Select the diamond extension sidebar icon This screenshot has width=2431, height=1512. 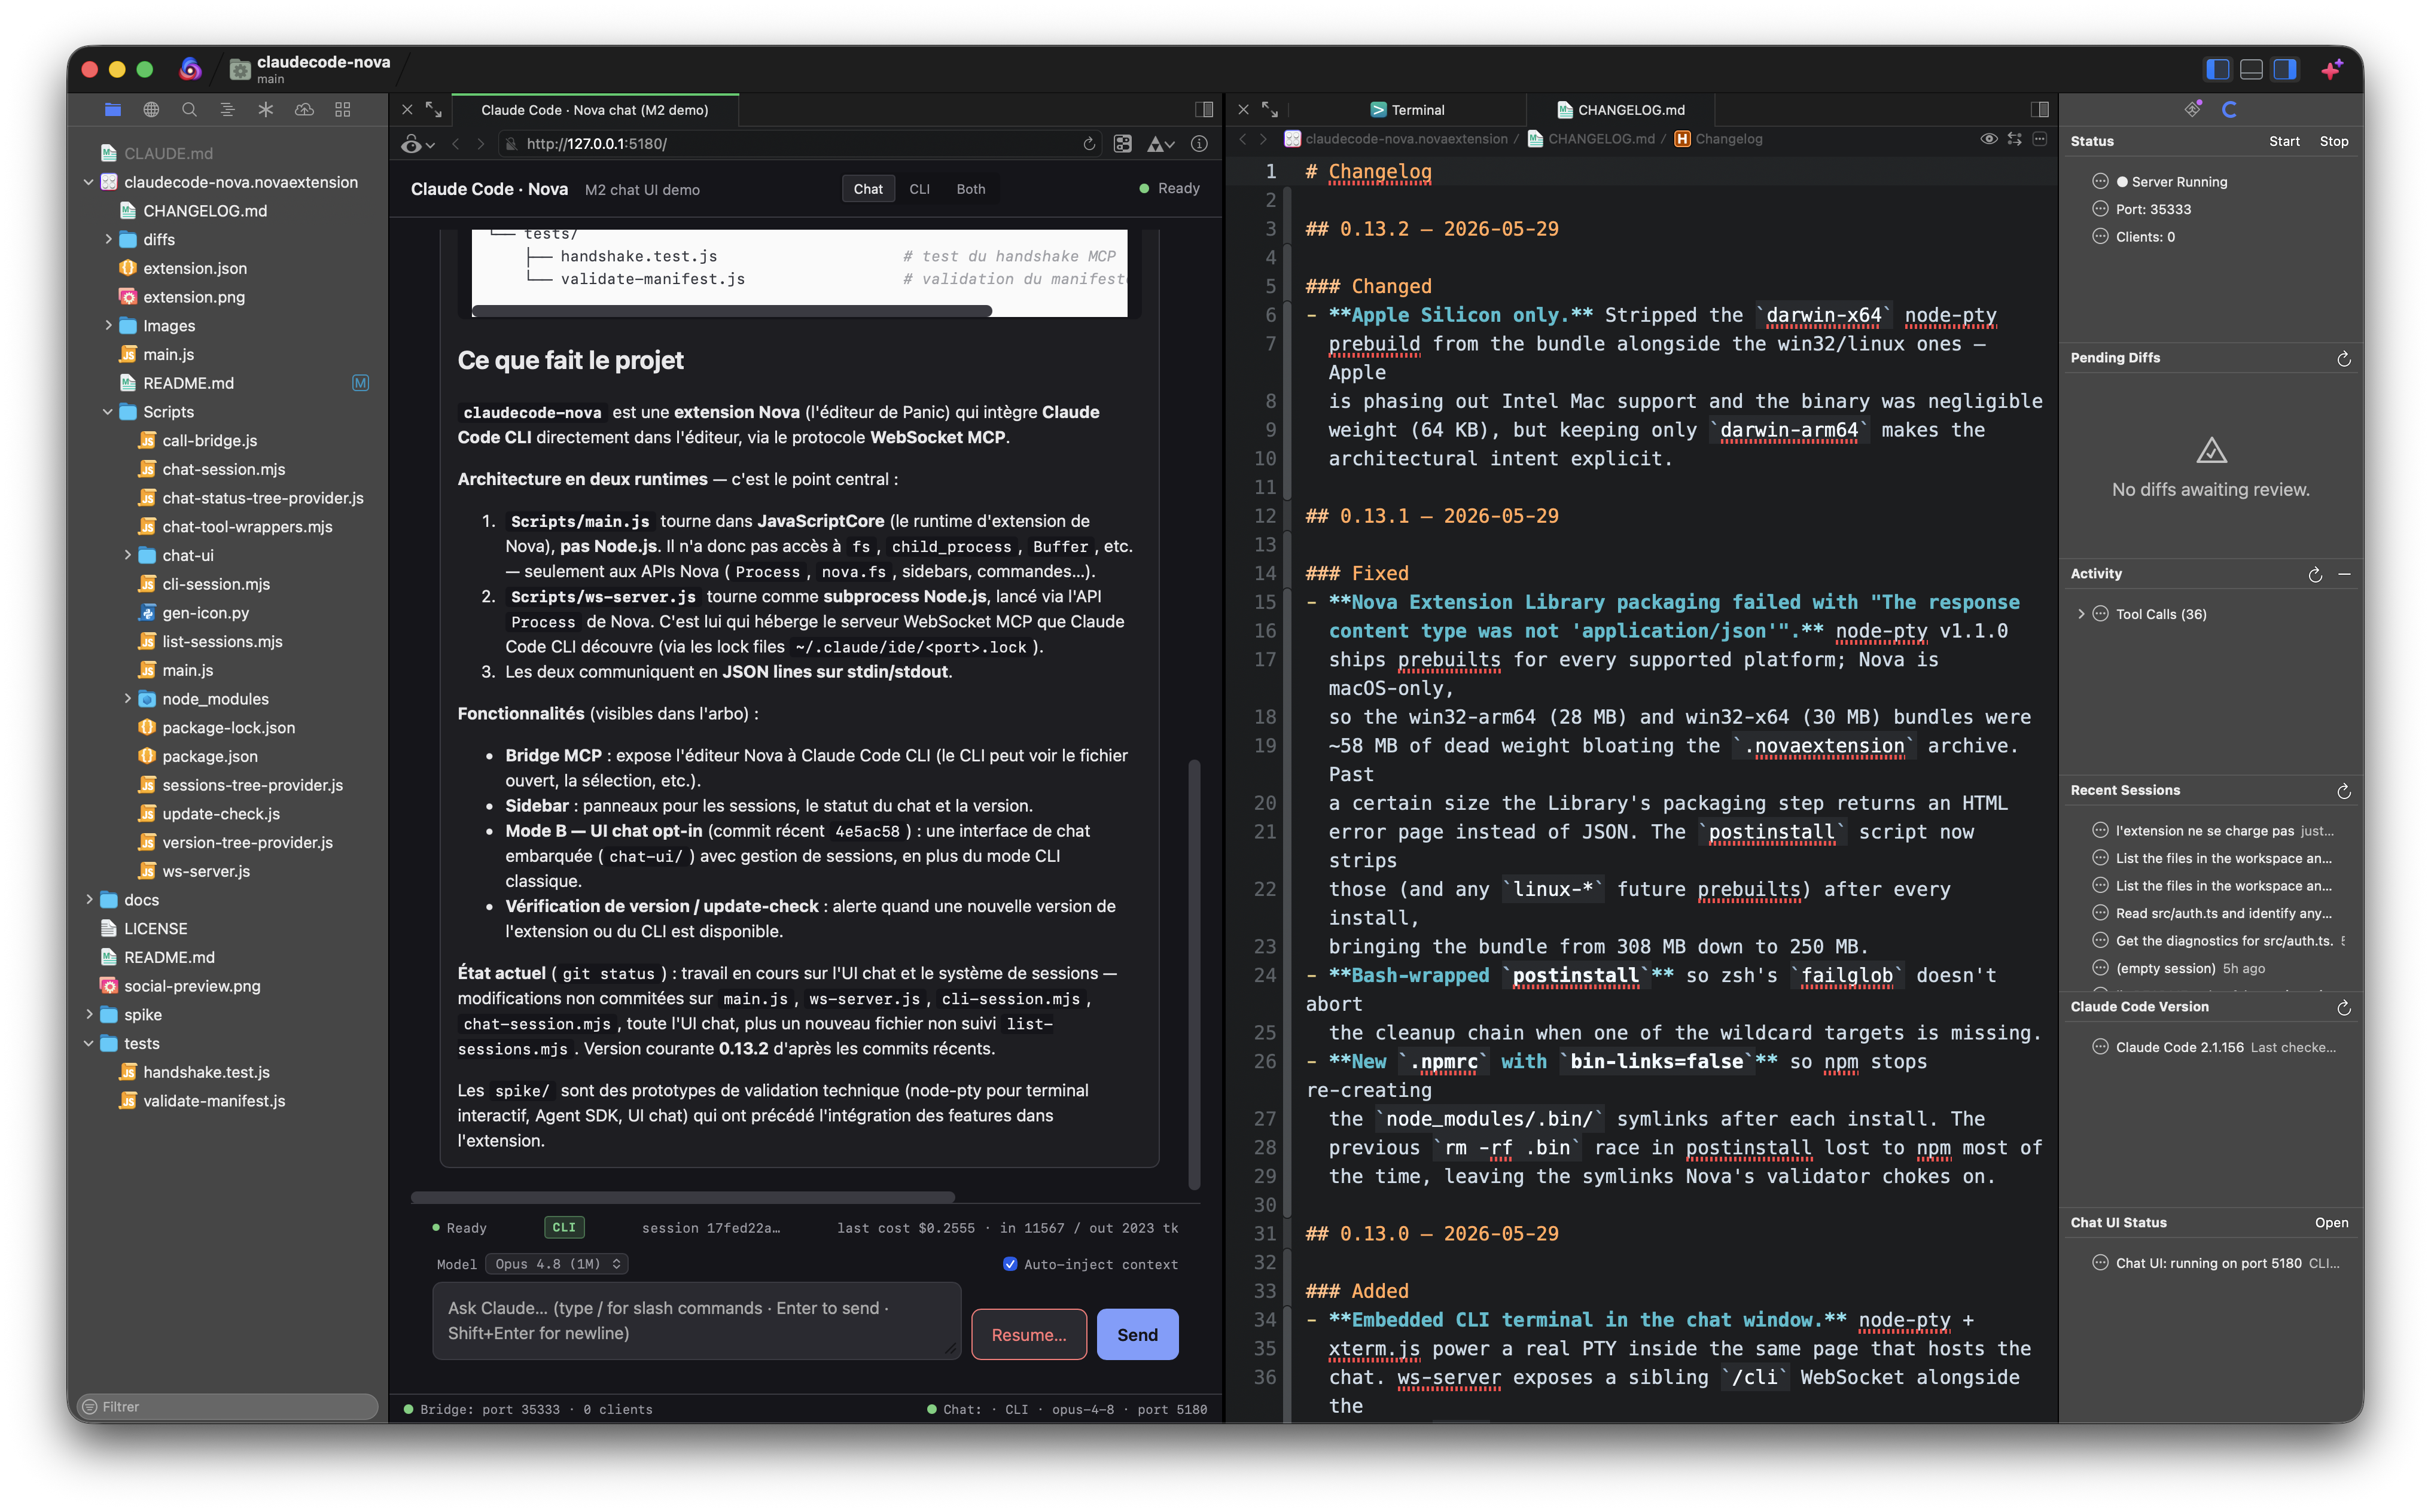(2192, 109)
